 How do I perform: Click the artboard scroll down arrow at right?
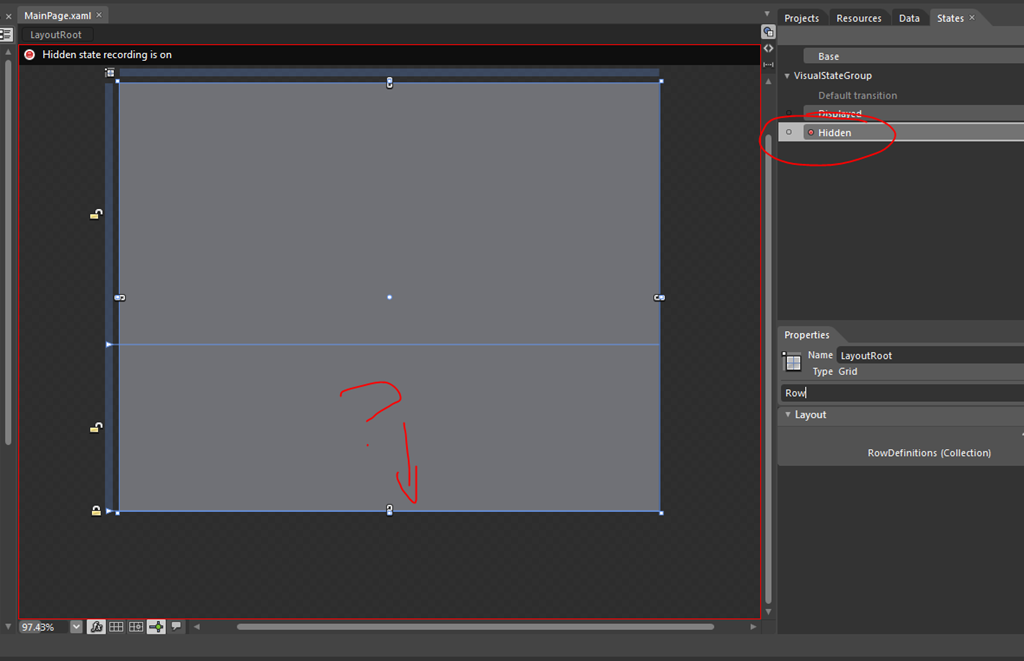pyautogui.click(x=768, y=612)
